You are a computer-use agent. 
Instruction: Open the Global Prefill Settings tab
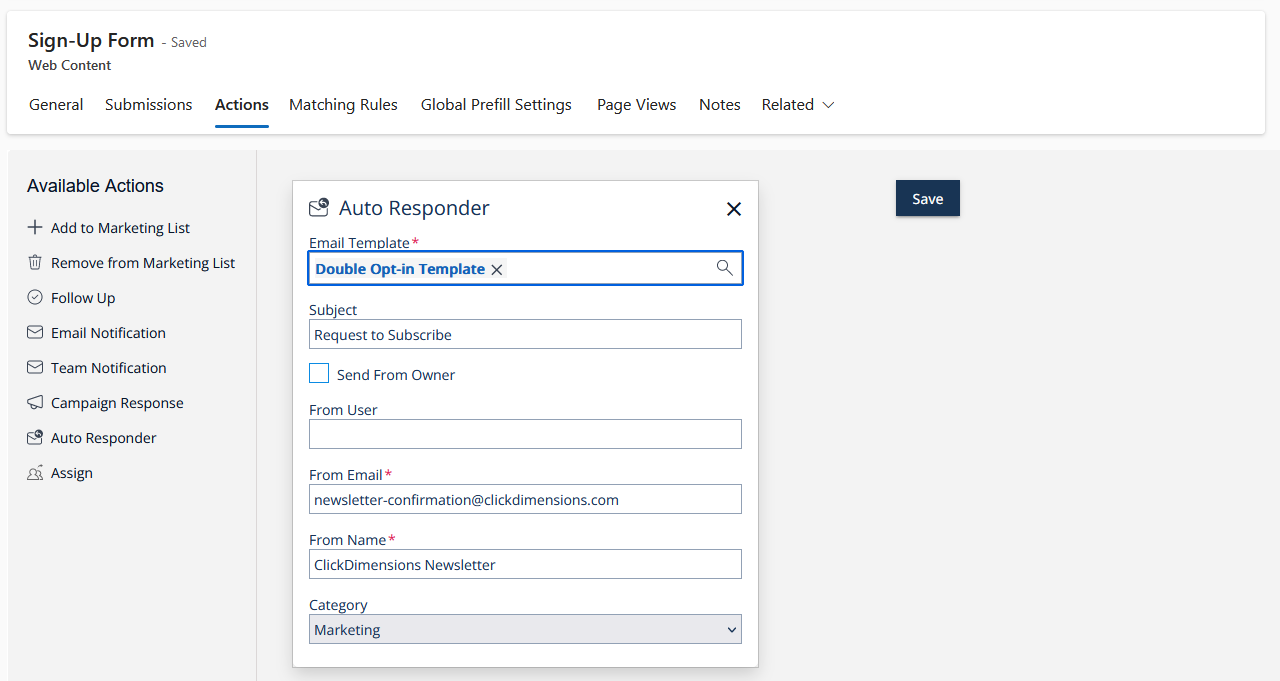[496, 104]
